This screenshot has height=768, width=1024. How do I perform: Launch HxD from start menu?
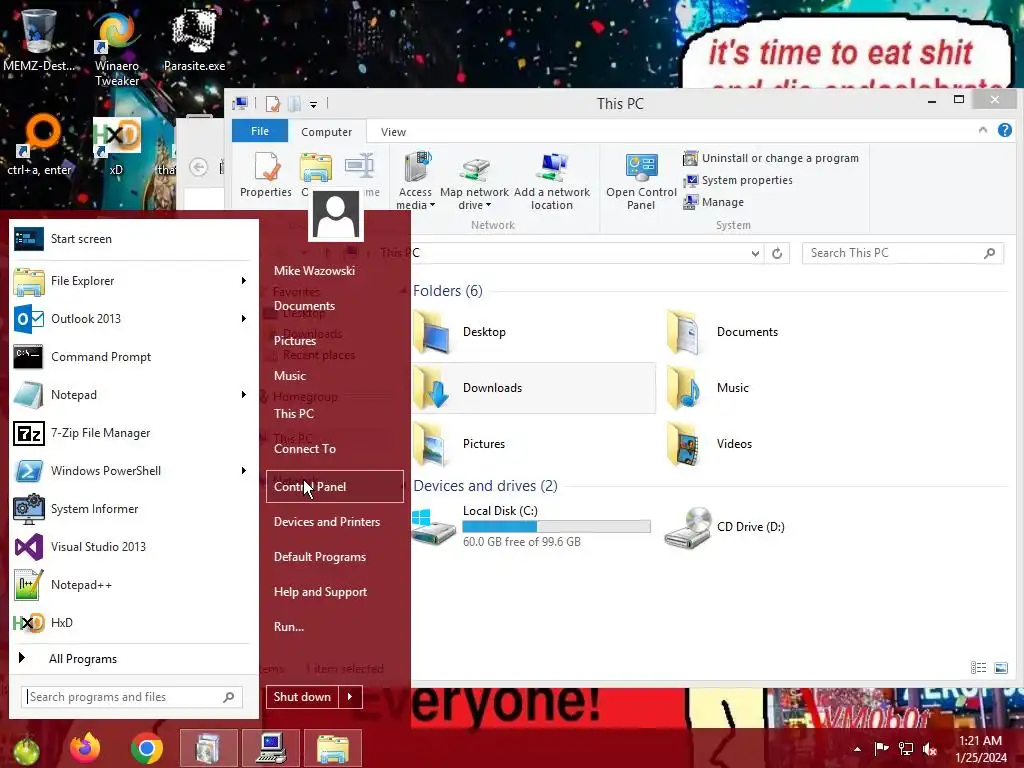tap(131, 622)
